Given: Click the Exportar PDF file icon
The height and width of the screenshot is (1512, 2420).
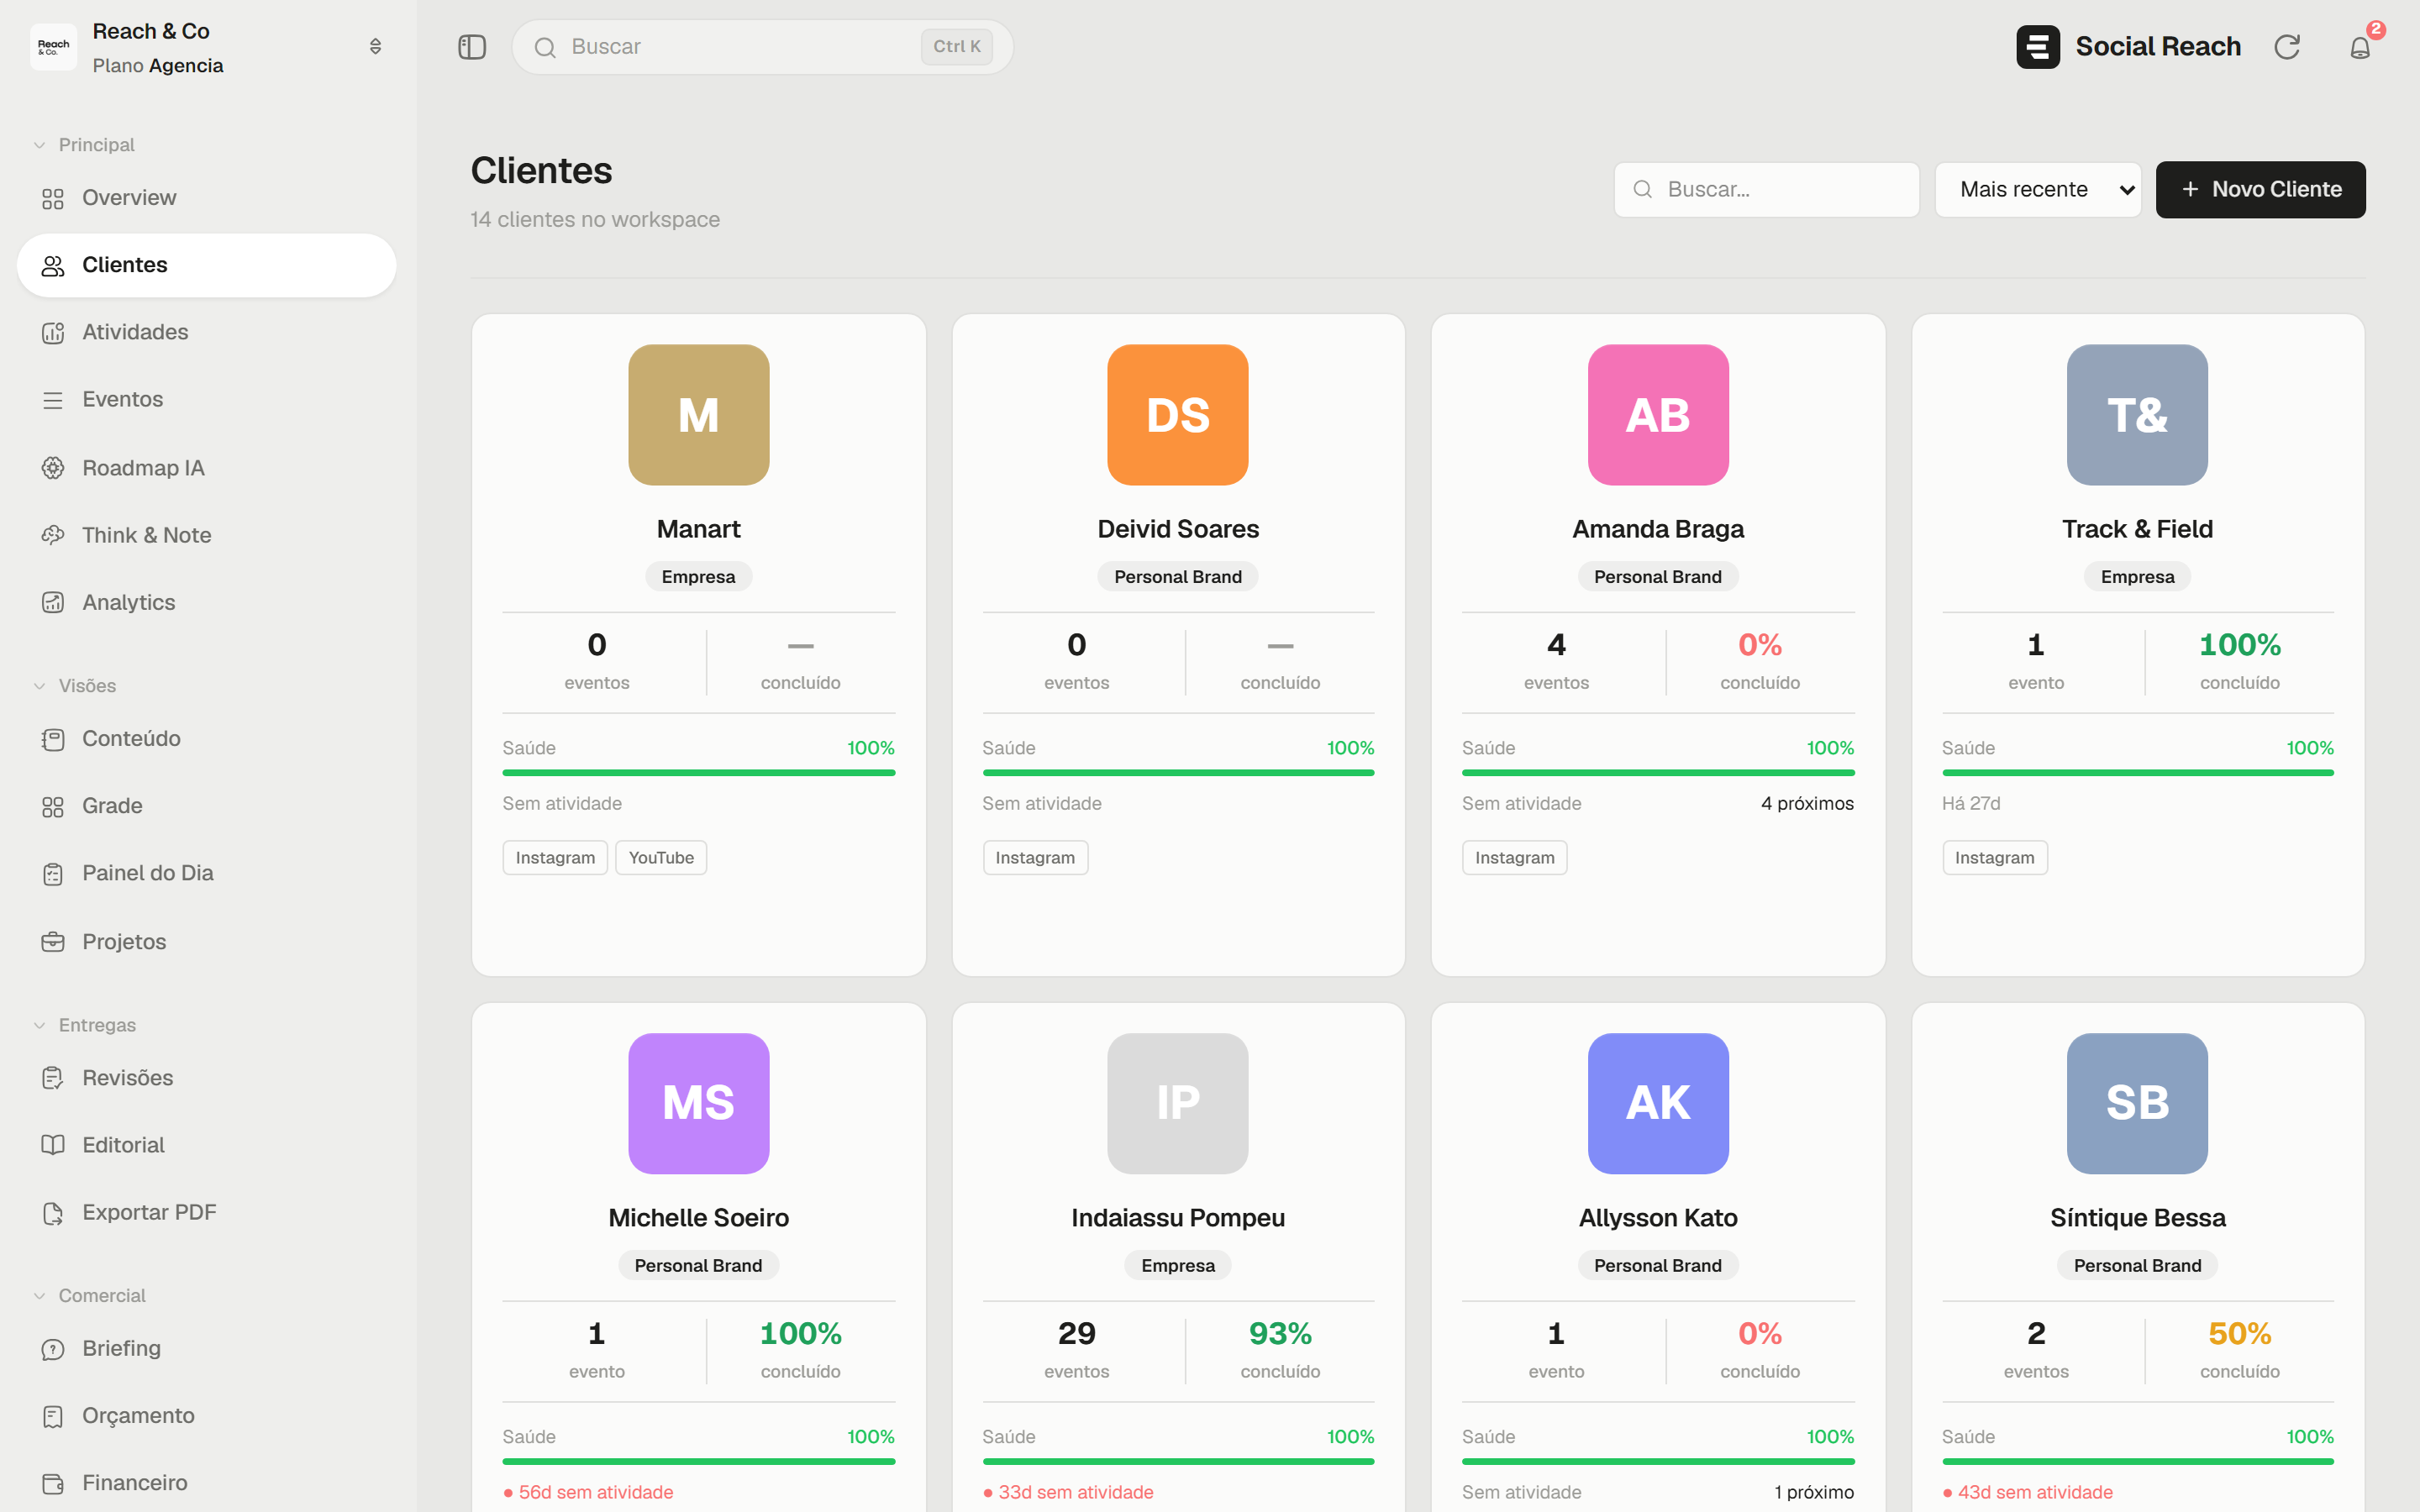Looking at the screenshot, I should [53, 1213].
